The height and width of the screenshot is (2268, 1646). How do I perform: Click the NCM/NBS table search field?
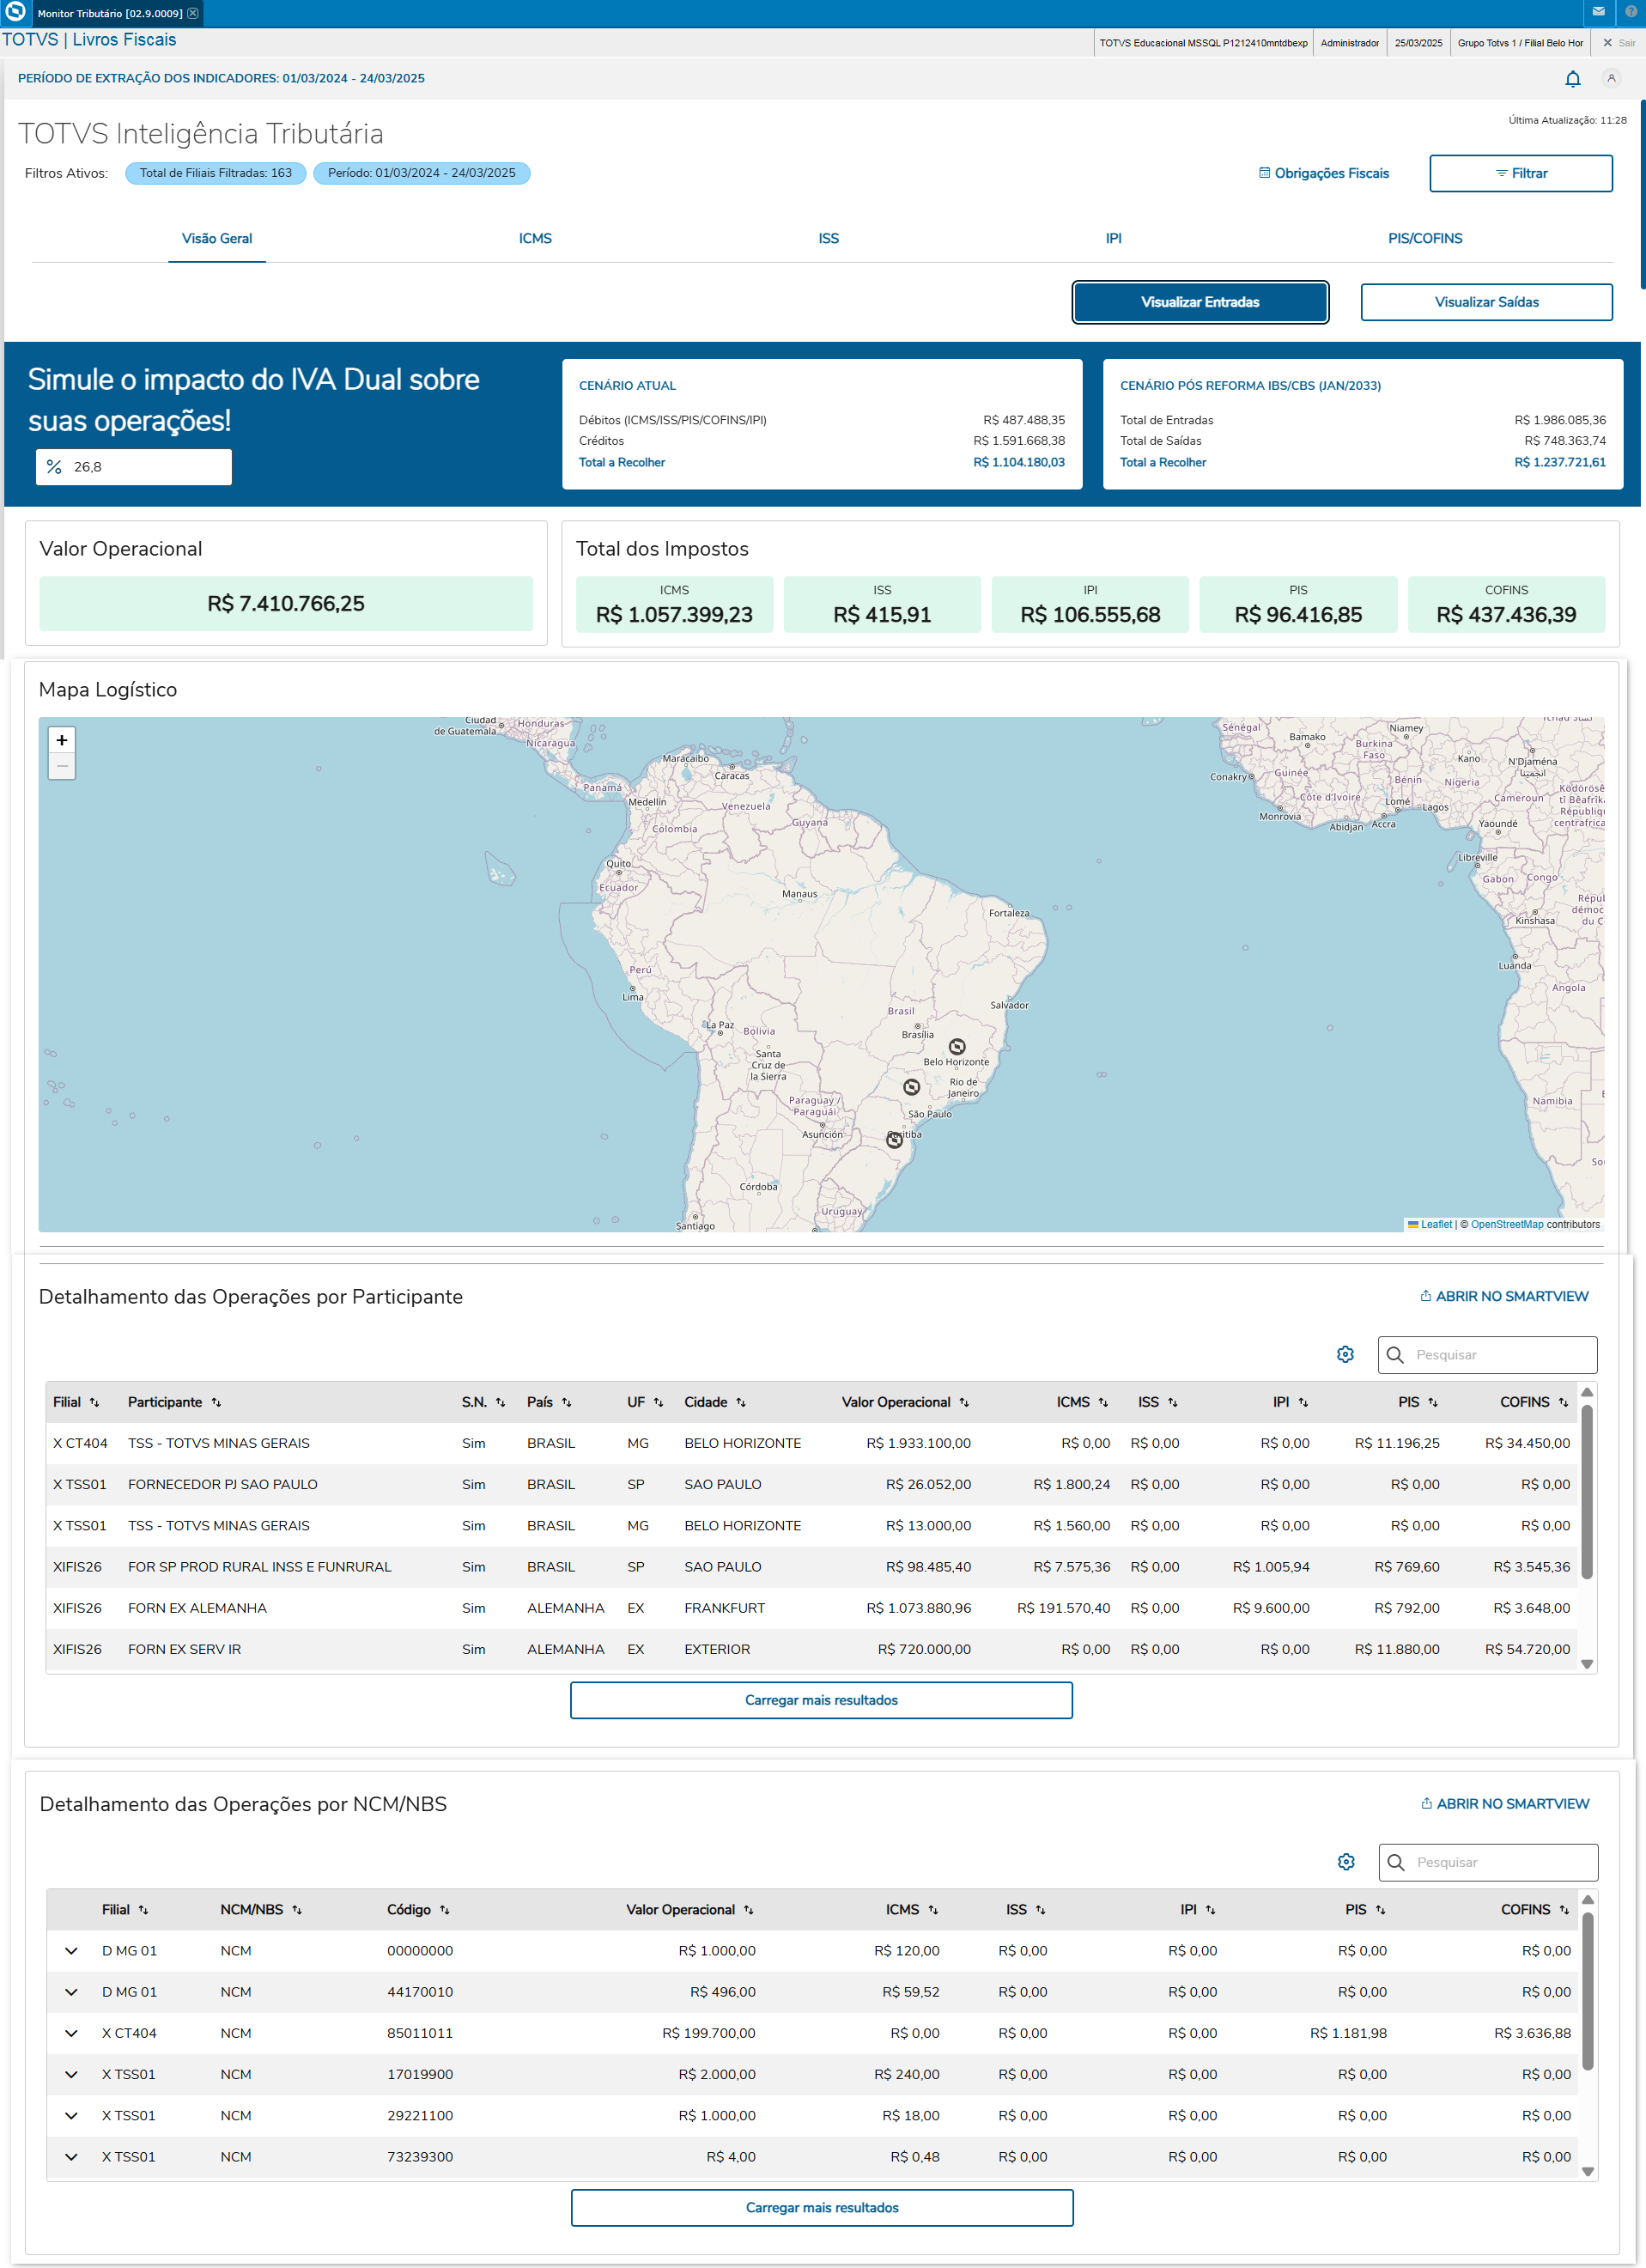pyautogui.click(x=1488, y=1861)
